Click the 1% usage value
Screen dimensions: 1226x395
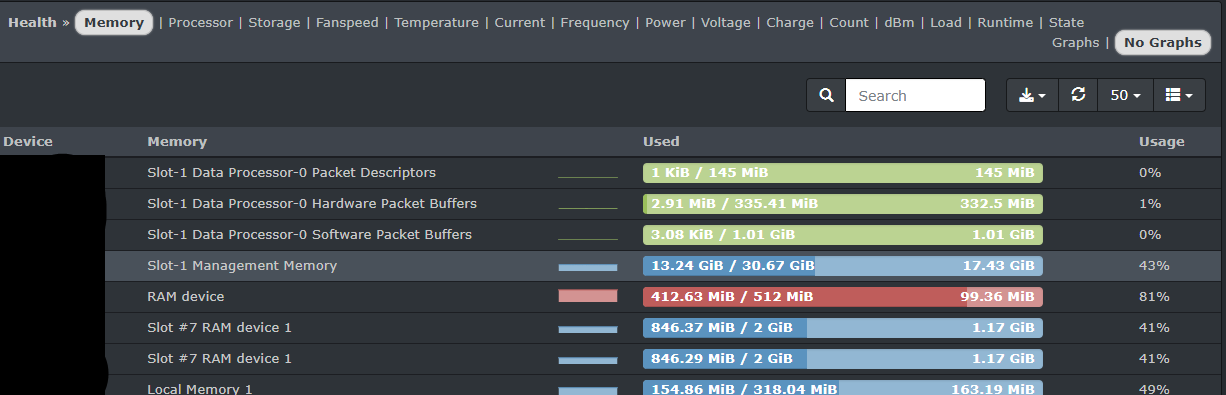click(1150, 203)
